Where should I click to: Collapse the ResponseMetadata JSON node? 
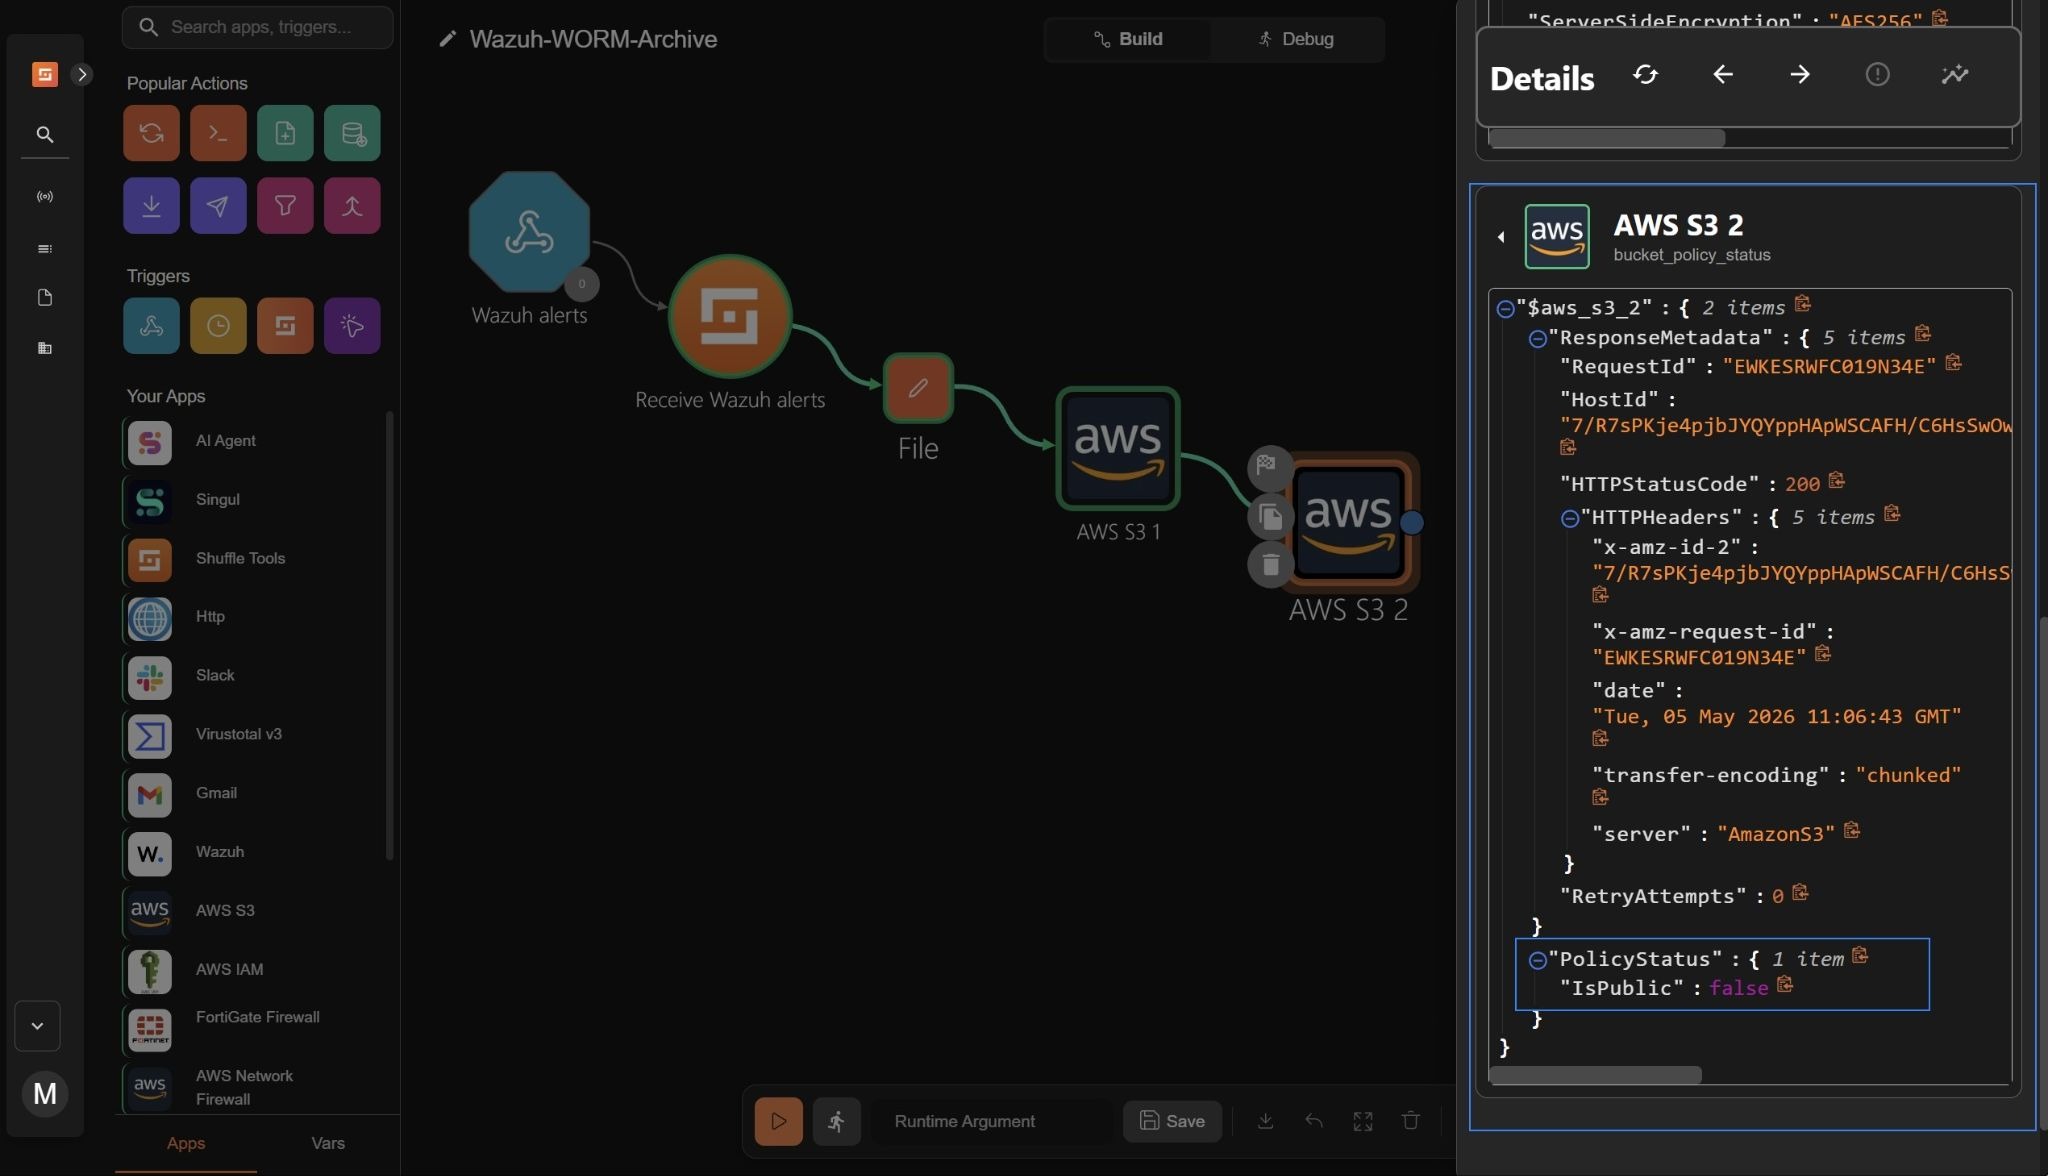coord(1538,339)
